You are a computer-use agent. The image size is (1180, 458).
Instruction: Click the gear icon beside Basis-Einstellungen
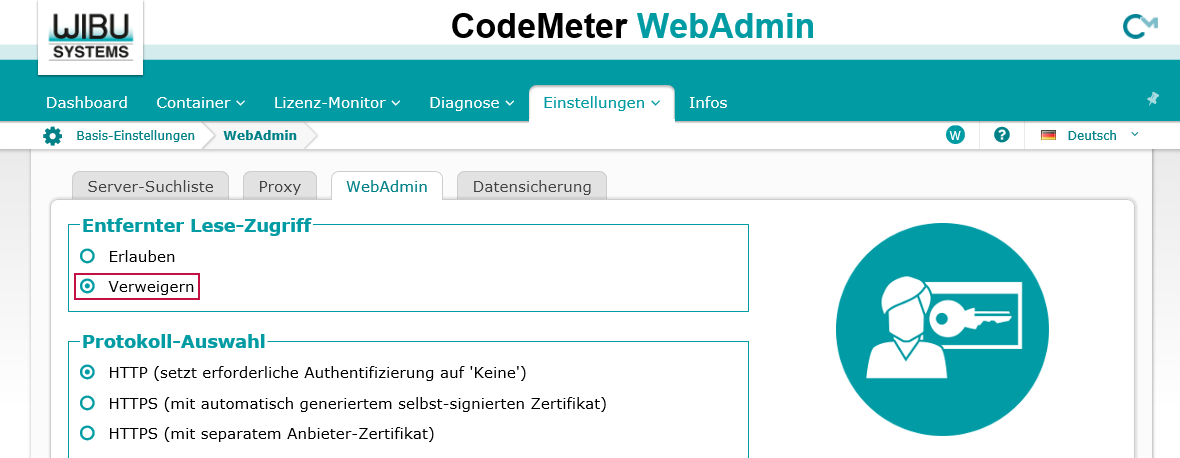tap(52, 136)
